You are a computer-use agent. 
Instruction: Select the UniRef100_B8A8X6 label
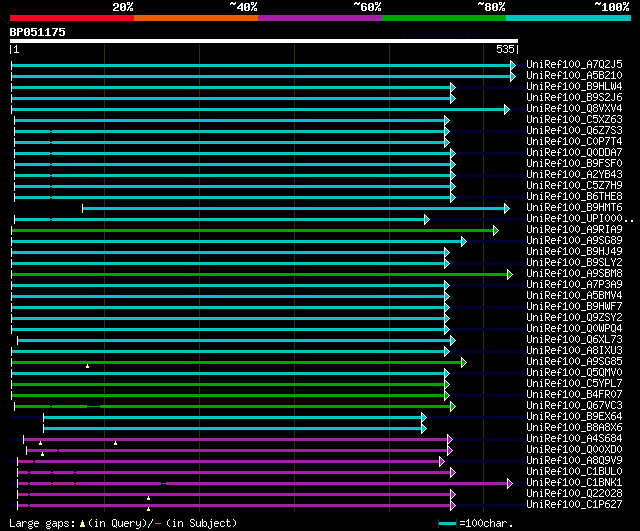pos(574,428)
